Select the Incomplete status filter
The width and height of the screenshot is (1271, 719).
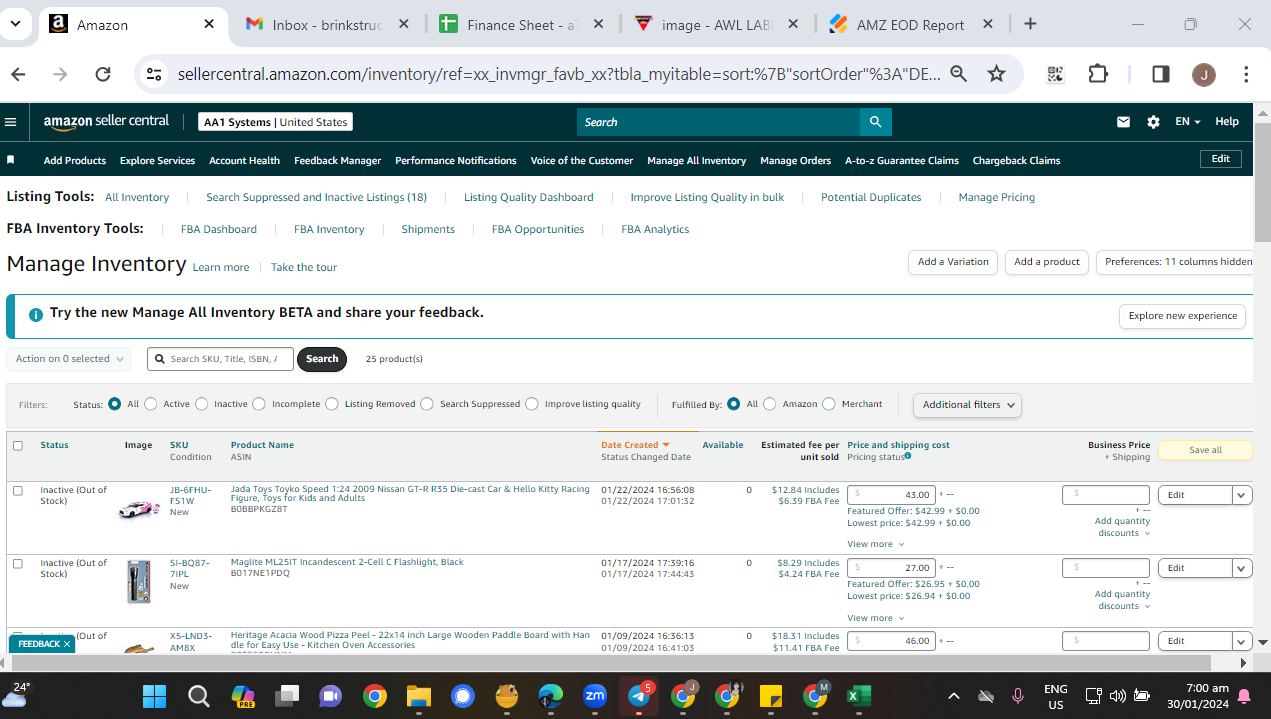coord(259,404)
